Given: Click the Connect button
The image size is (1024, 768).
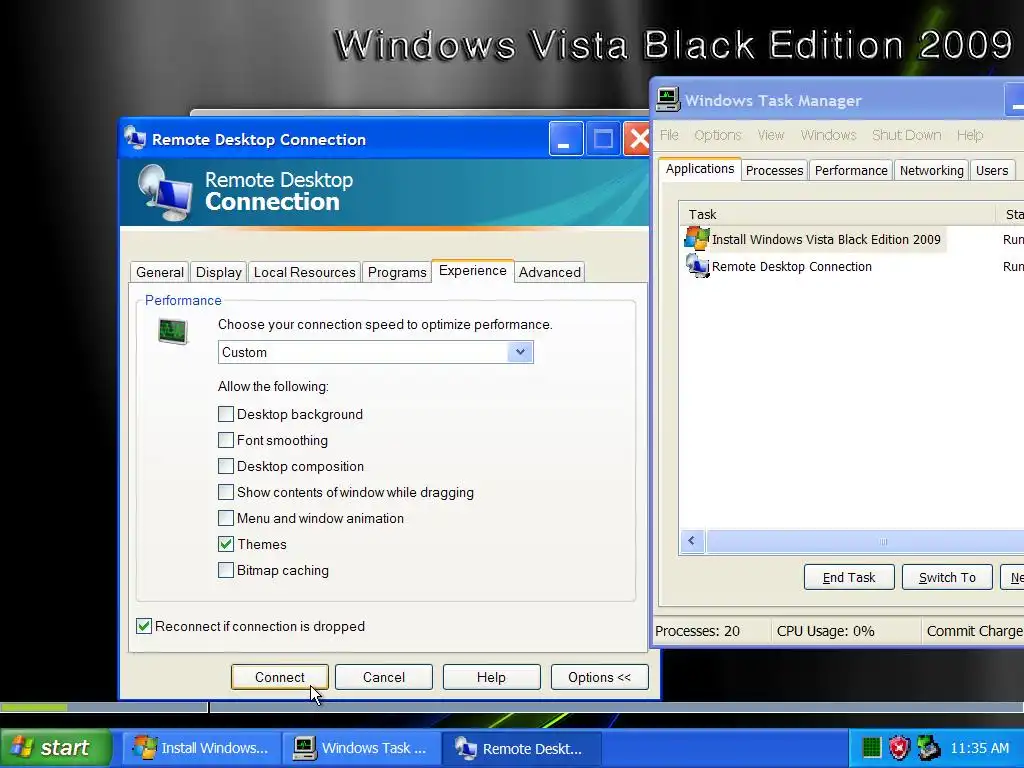Looking at the screenshot, I should coord(280,677).
